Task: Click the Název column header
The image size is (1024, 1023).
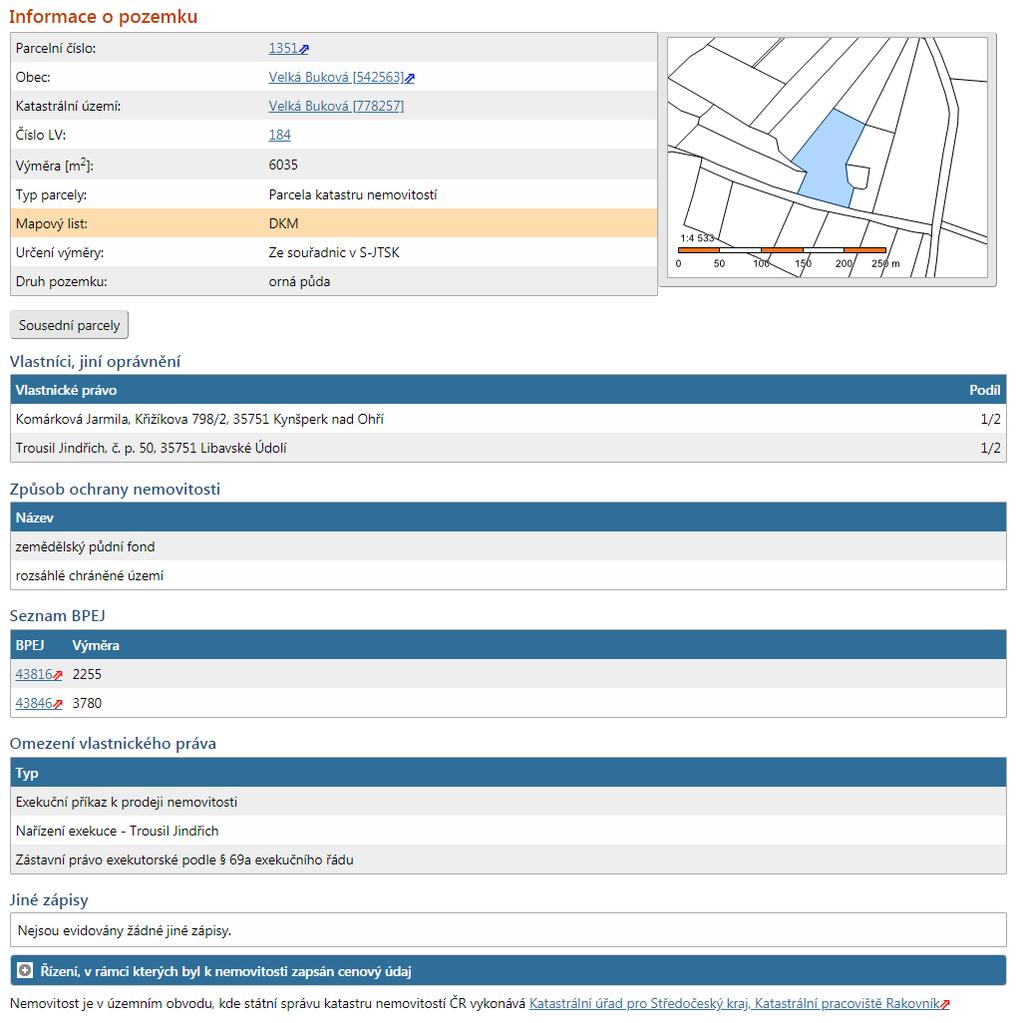Action: coord(35,517)
